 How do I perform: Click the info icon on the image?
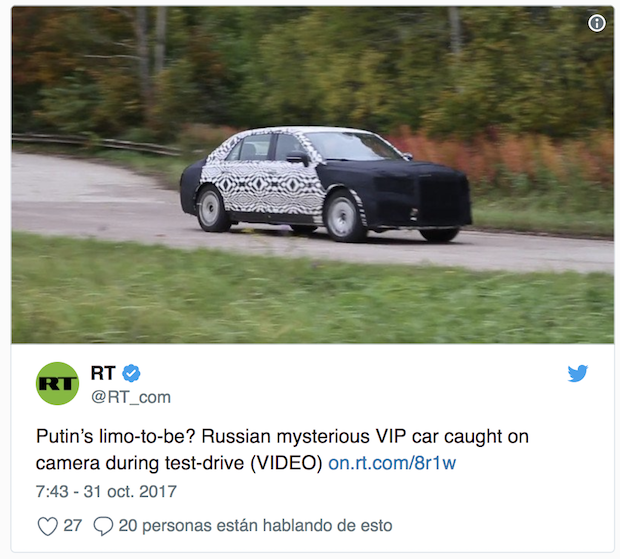596,23
